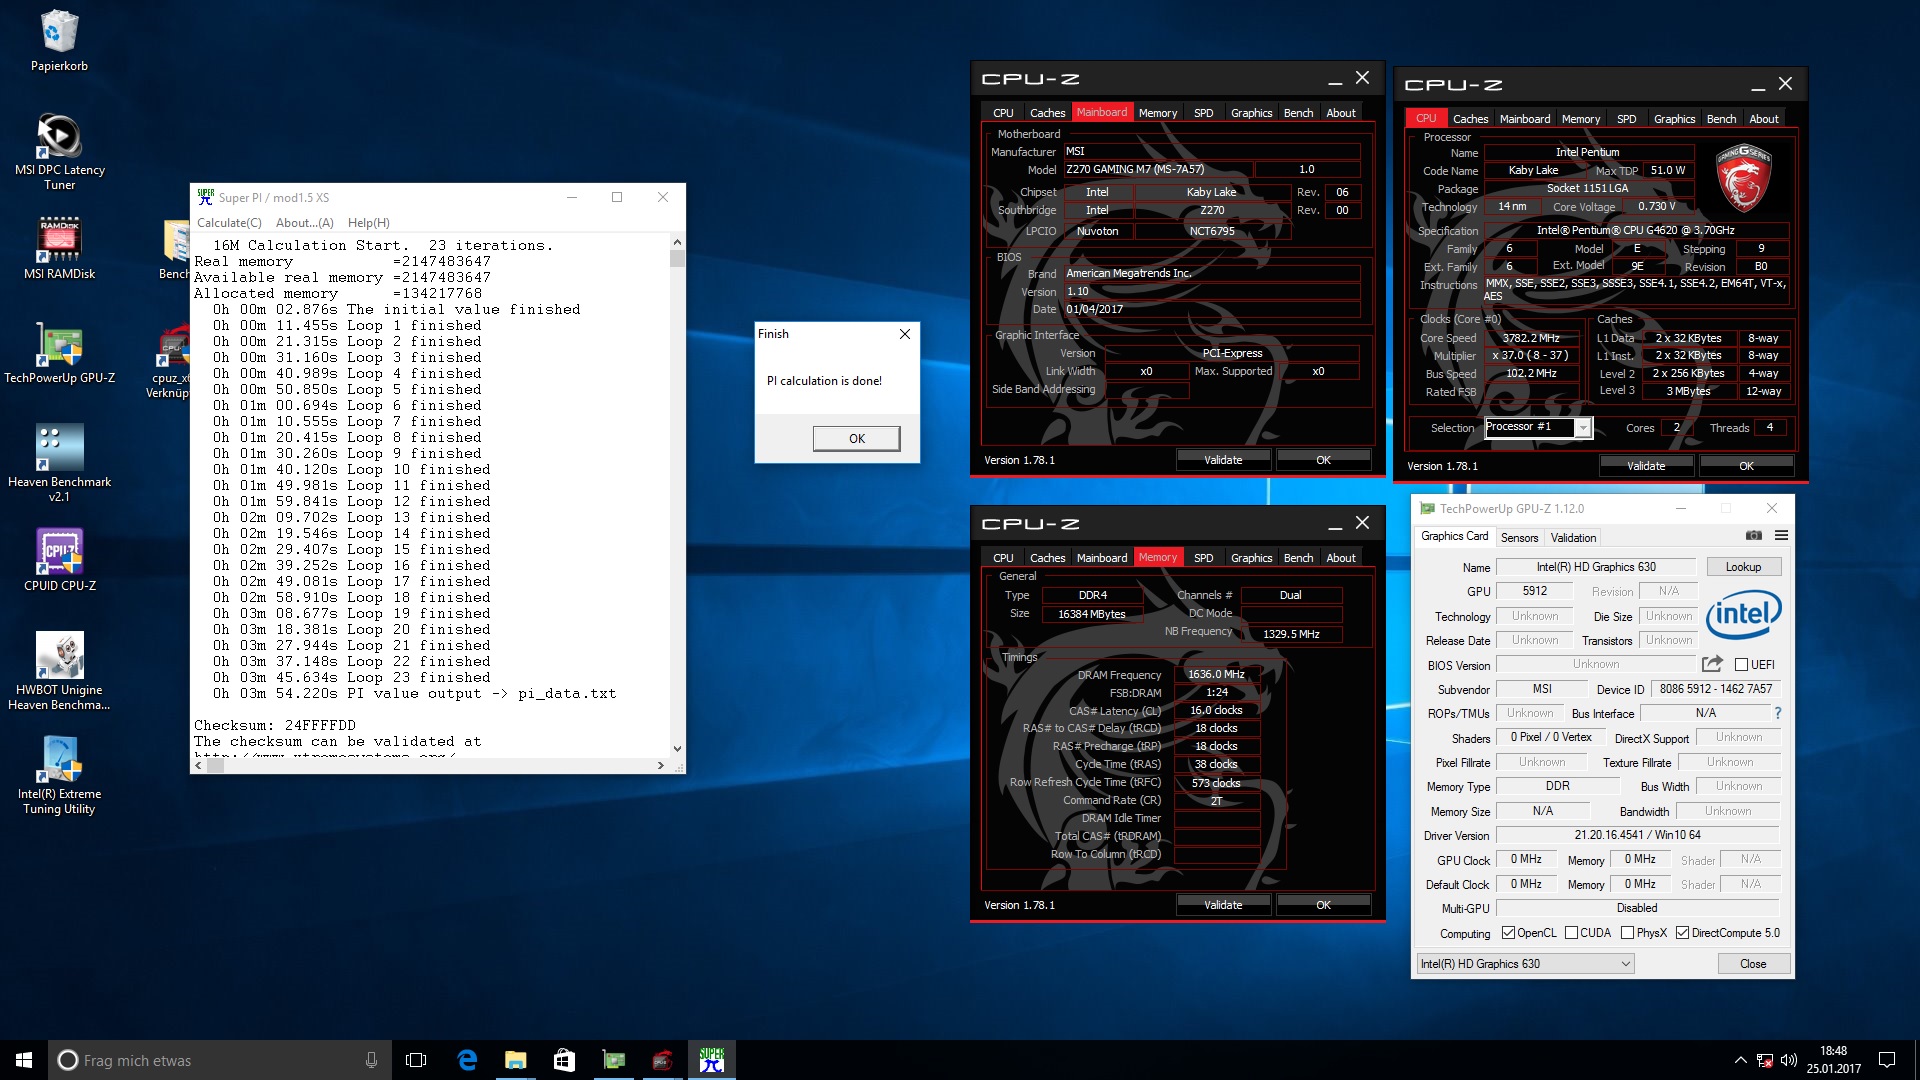
Task: Switch to Sensors tab in GPU-Z
Action: pyautogui.click(x=1519, y=538)
